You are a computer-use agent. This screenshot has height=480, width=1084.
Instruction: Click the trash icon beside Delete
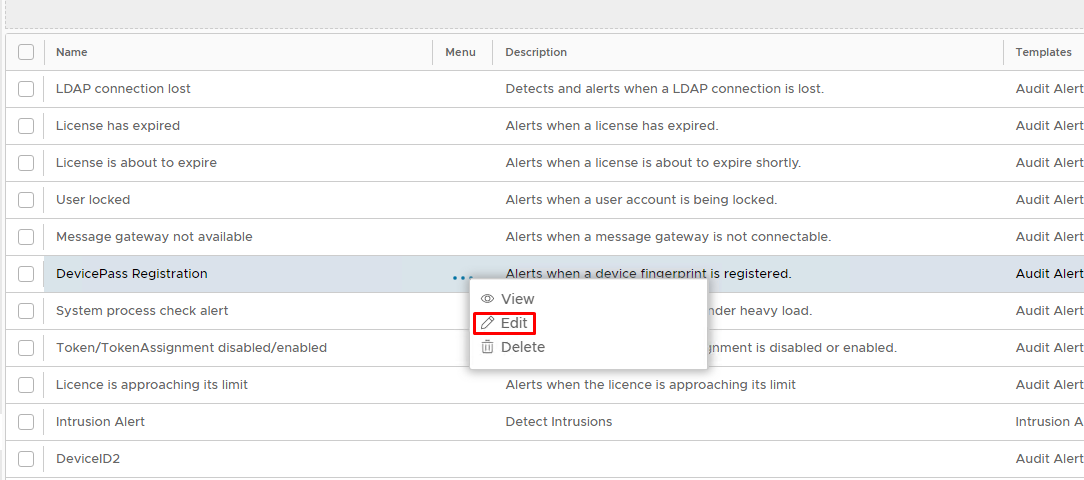point(487,347)
